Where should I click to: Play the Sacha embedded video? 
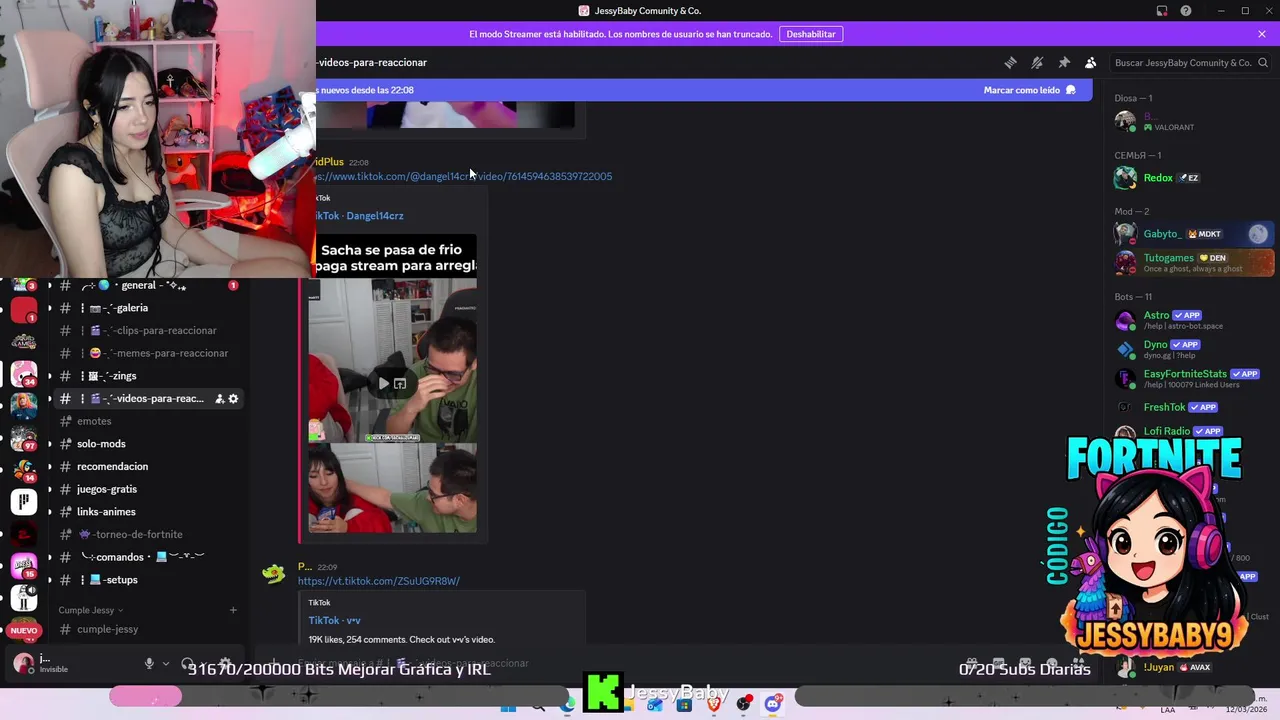pos(383,383)
